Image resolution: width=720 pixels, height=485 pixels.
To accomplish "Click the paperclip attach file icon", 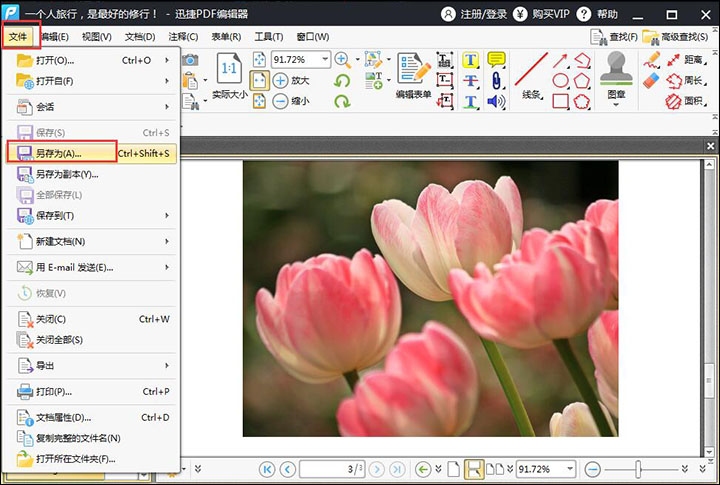I will [x=496, y=80].
